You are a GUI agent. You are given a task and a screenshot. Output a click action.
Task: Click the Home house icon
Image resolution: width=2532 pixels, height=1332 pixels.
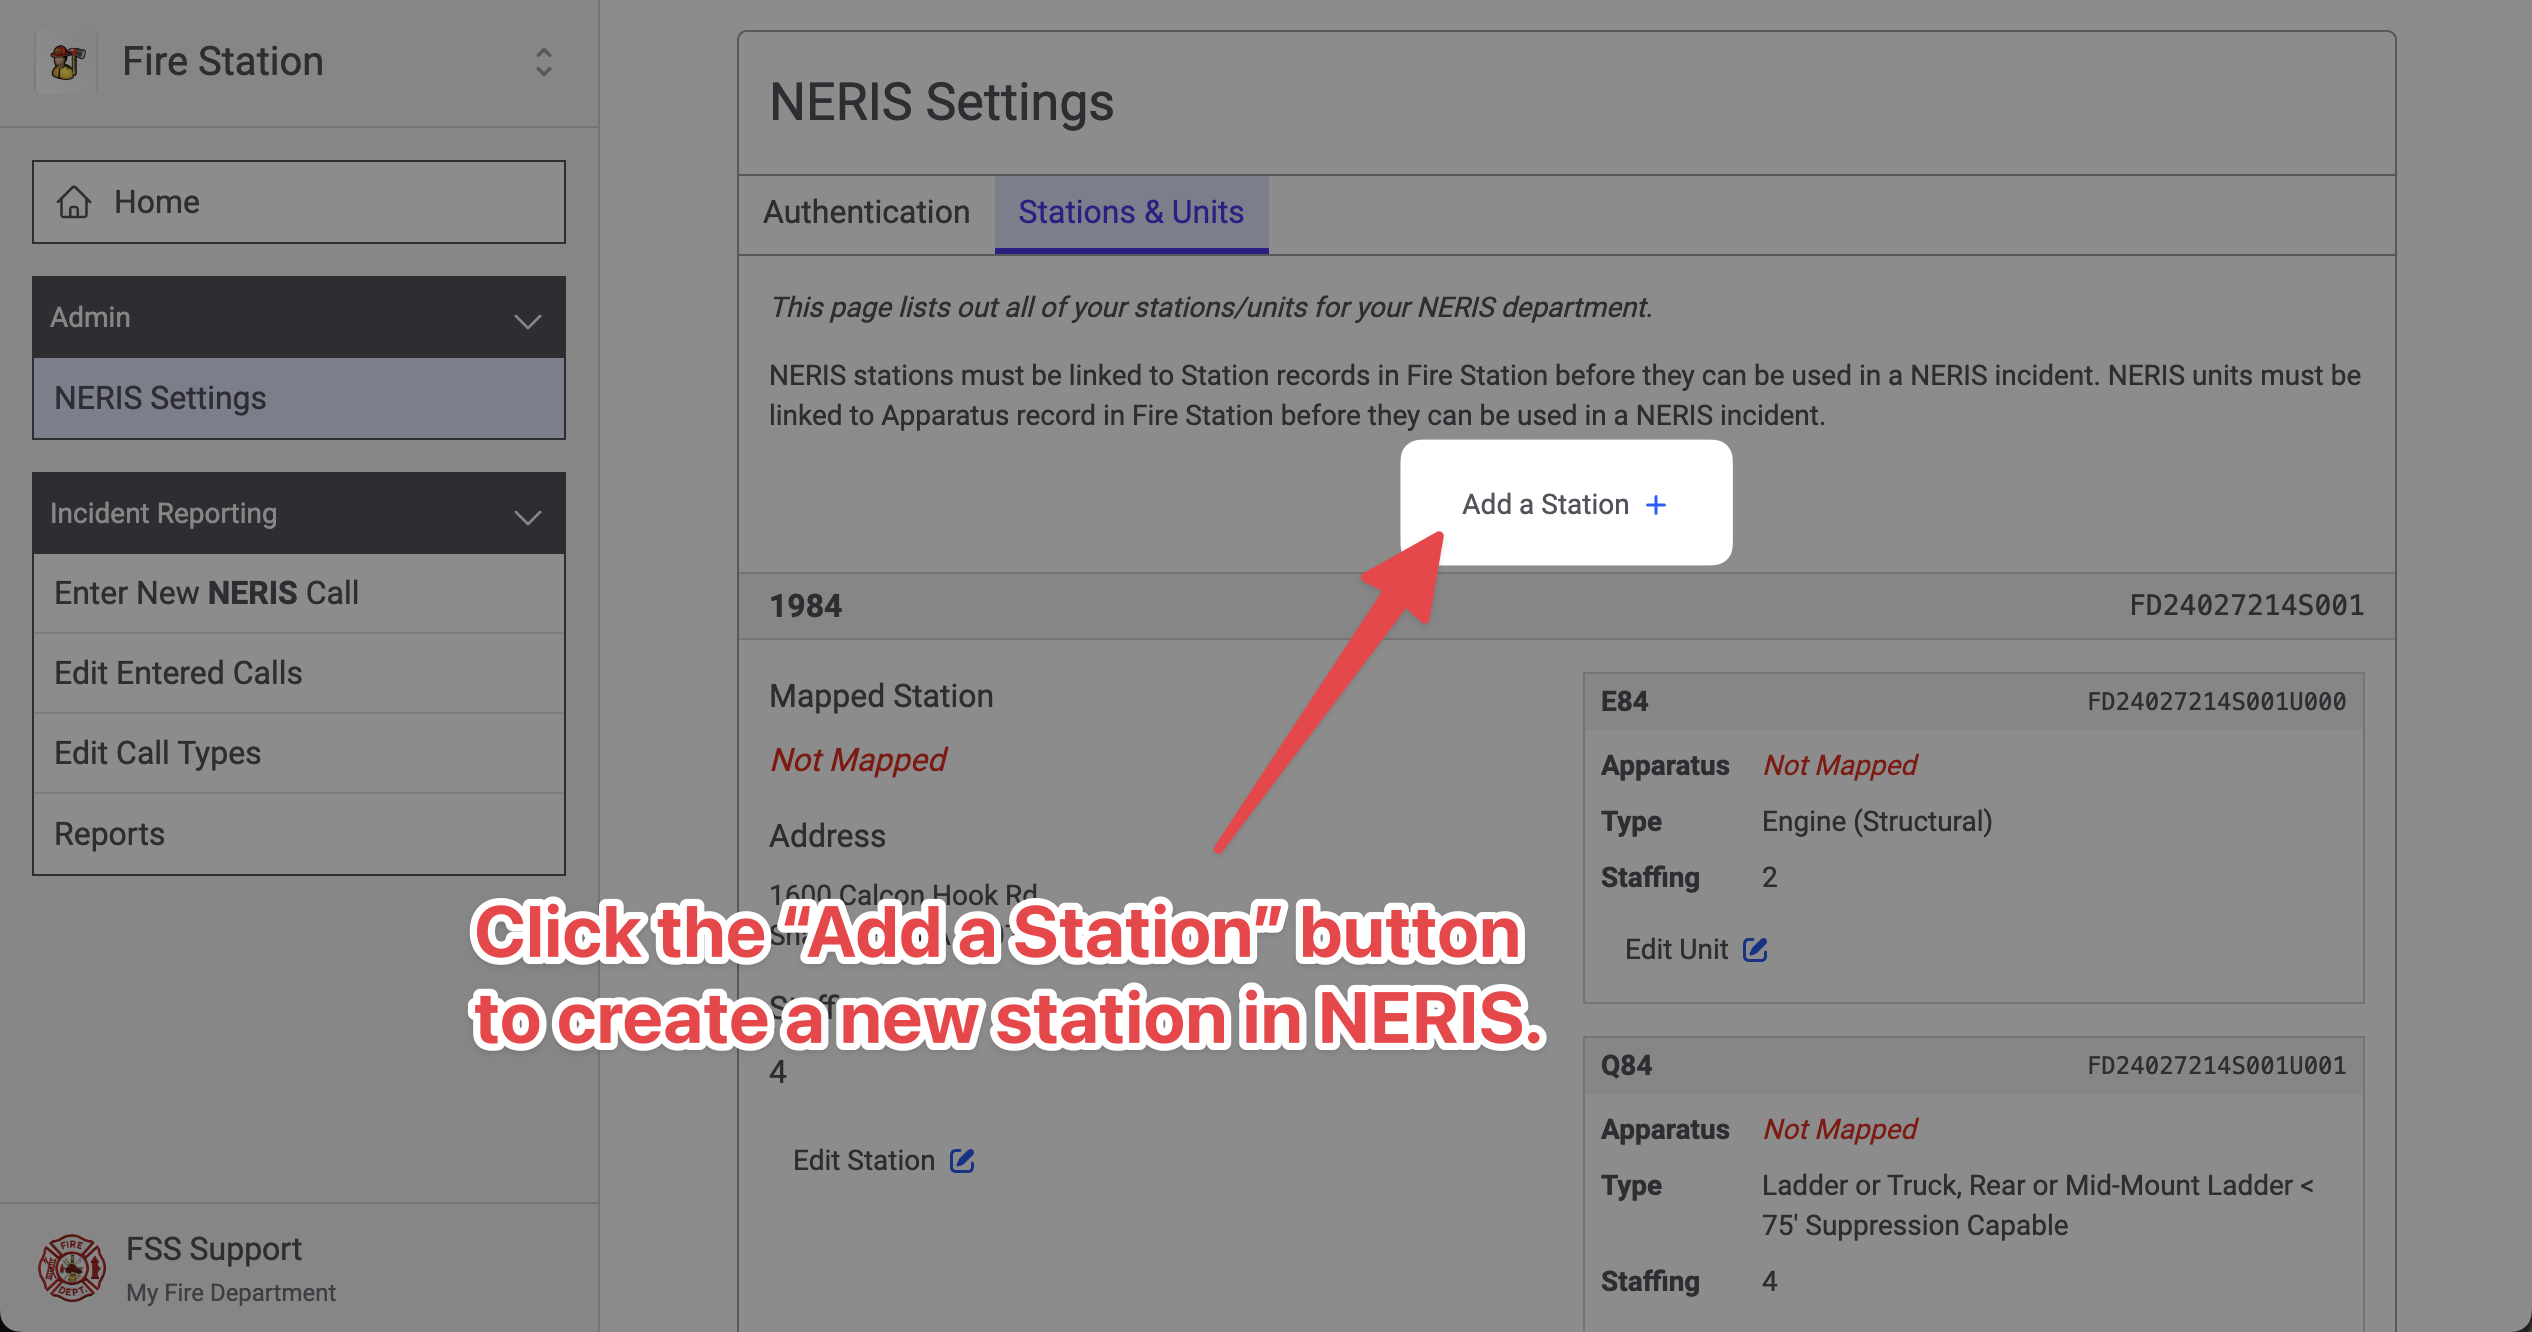(x=74, y=202)
